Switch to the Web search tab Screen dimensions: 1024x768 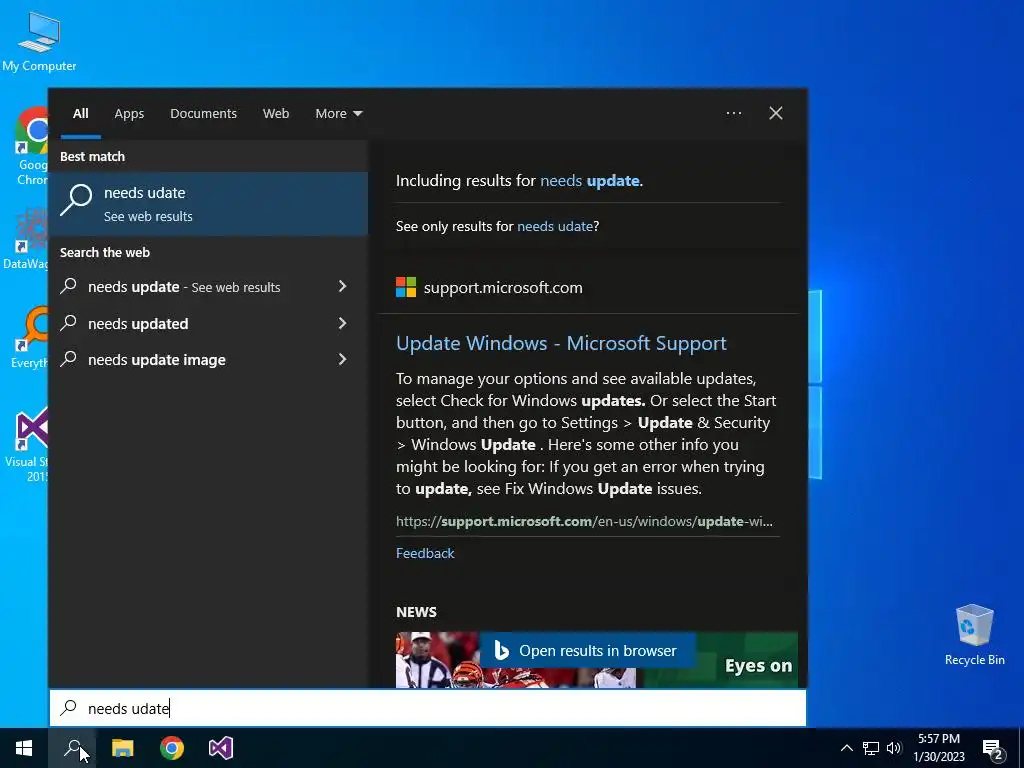click(276, 114)
